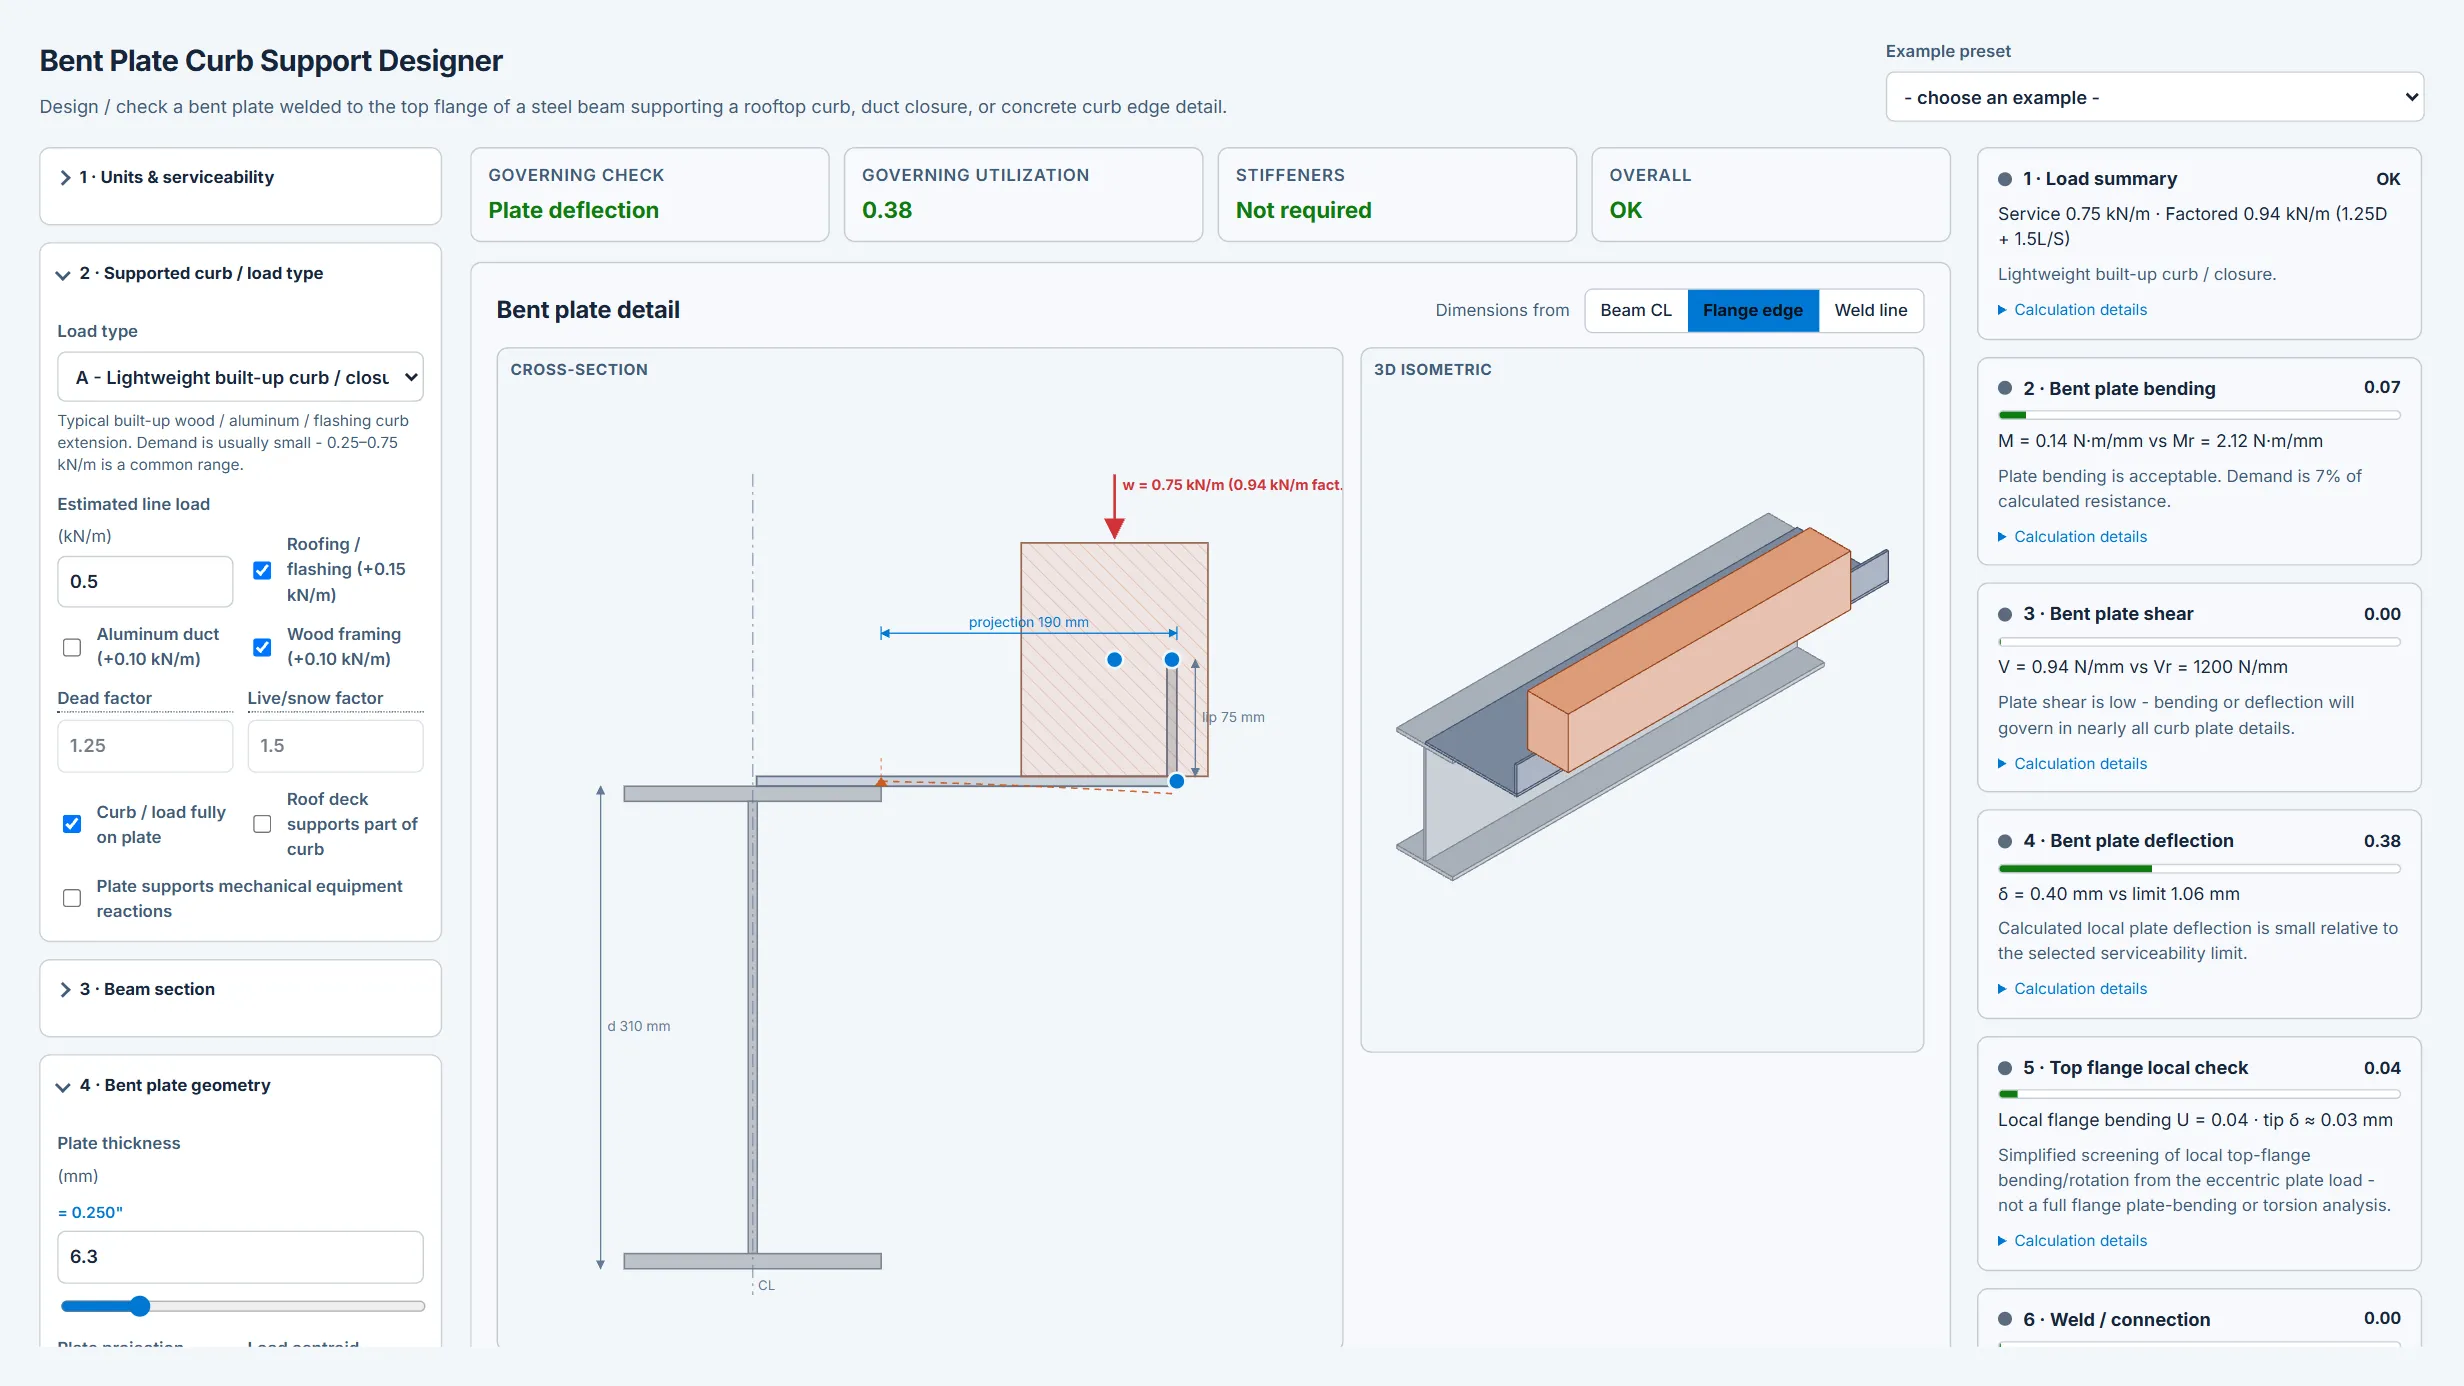This screenshot has width=2464, height=1386.
Task: Click the projection 190 mm dimension label
Action: (x=1029, y=622)
